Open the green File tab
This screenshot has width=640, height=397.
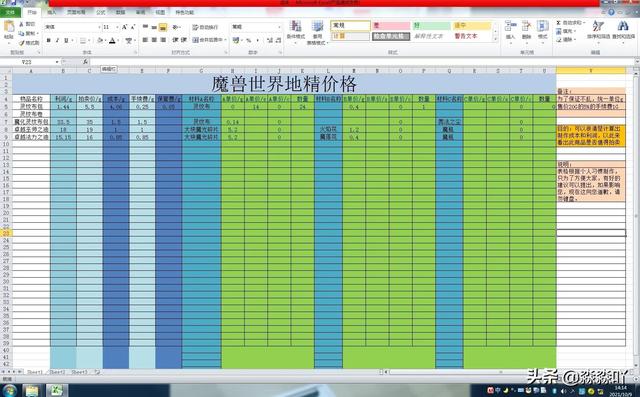click(10, 12)
